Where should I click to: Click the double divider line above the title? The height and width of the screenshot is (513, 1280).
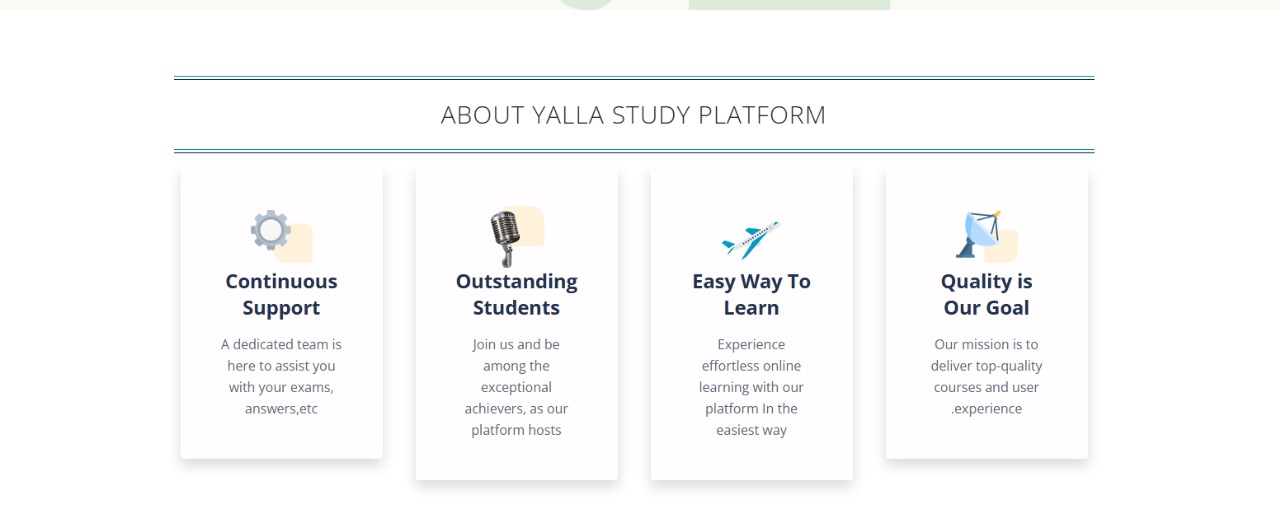634,78
